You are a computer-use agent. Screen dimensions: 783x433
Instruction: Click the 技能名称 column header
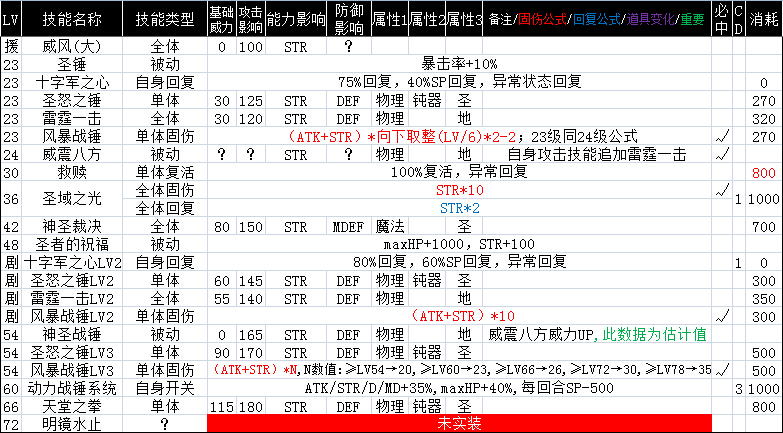[72, 19]
